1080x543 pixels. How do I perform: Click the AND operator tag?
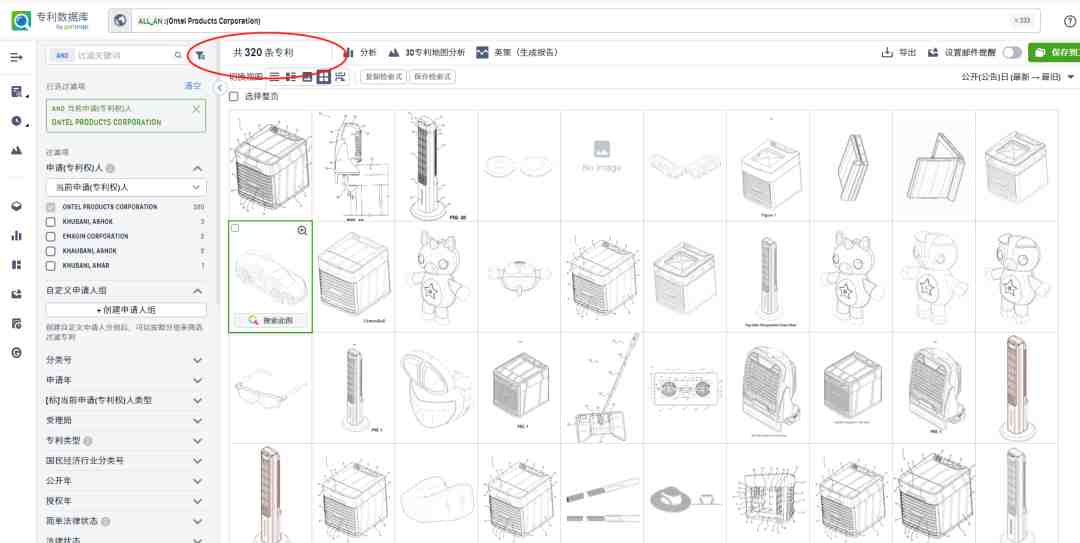pos(62,55)
